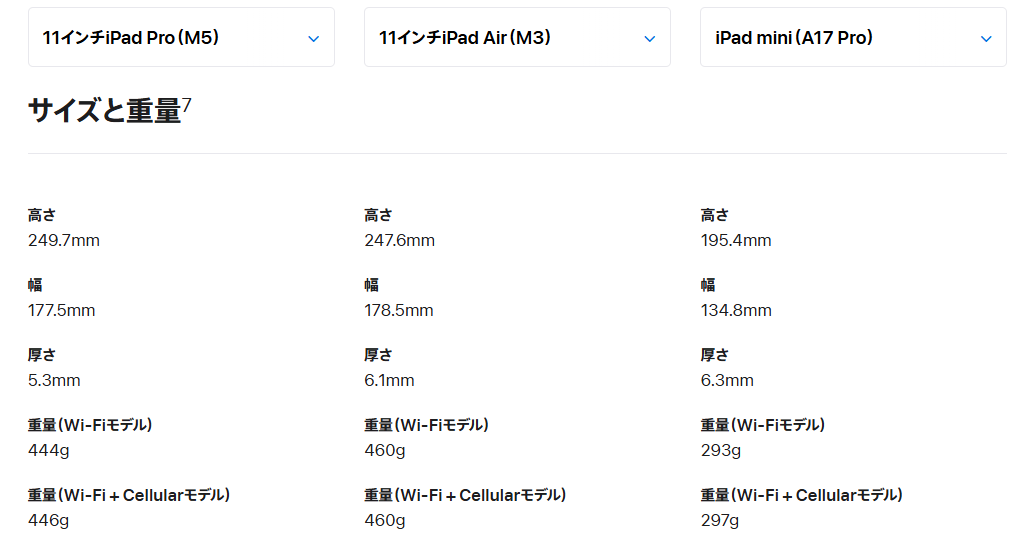
Task: Select iPad Air height value 247.6mm
Action: [399, 240]
